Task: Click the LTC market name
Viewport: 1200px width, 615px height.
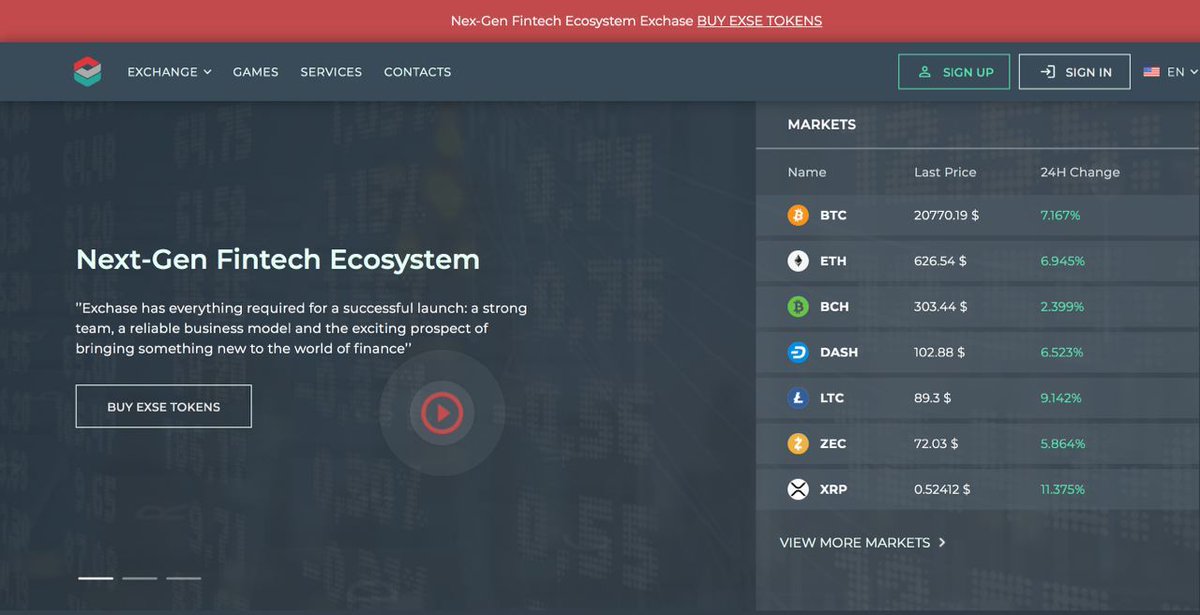Action: pos(832,398)
